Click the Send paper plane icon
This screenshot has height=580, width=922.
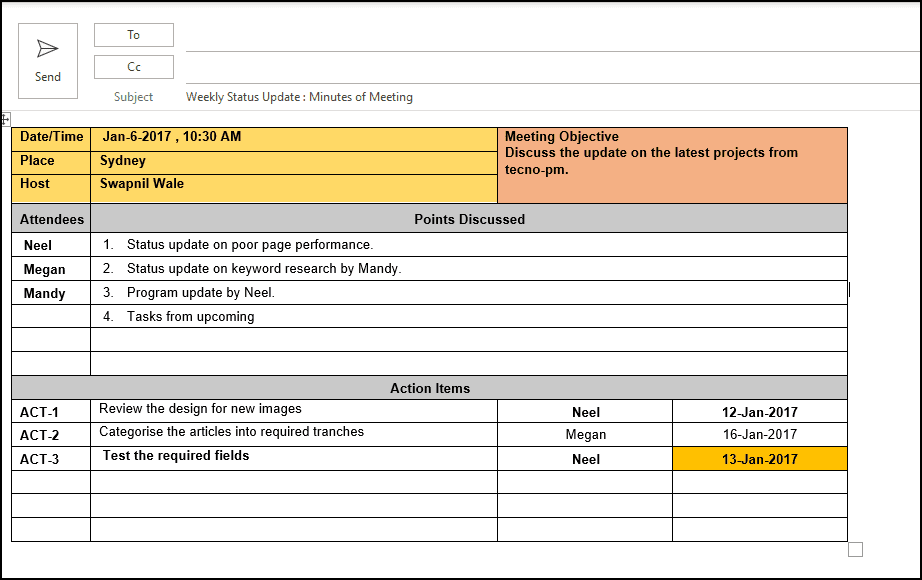pos(47,46)
